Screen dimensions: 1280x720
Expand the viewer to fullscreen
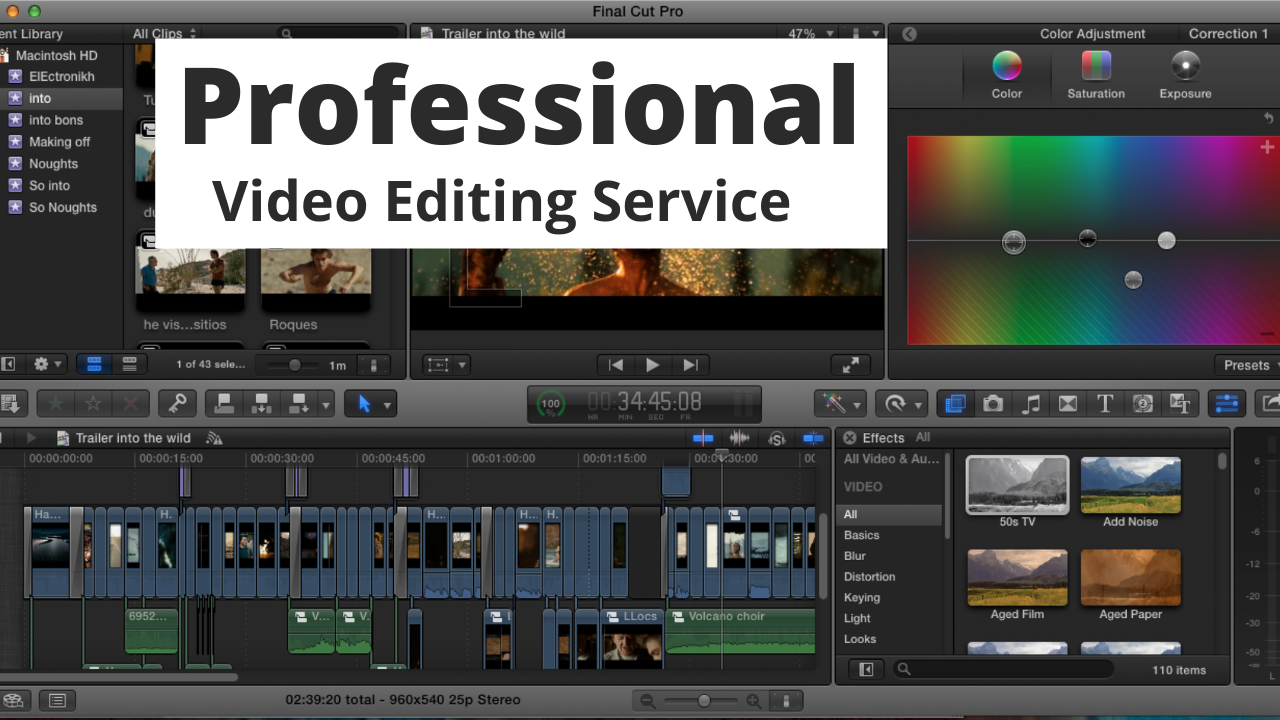(850, 365)
